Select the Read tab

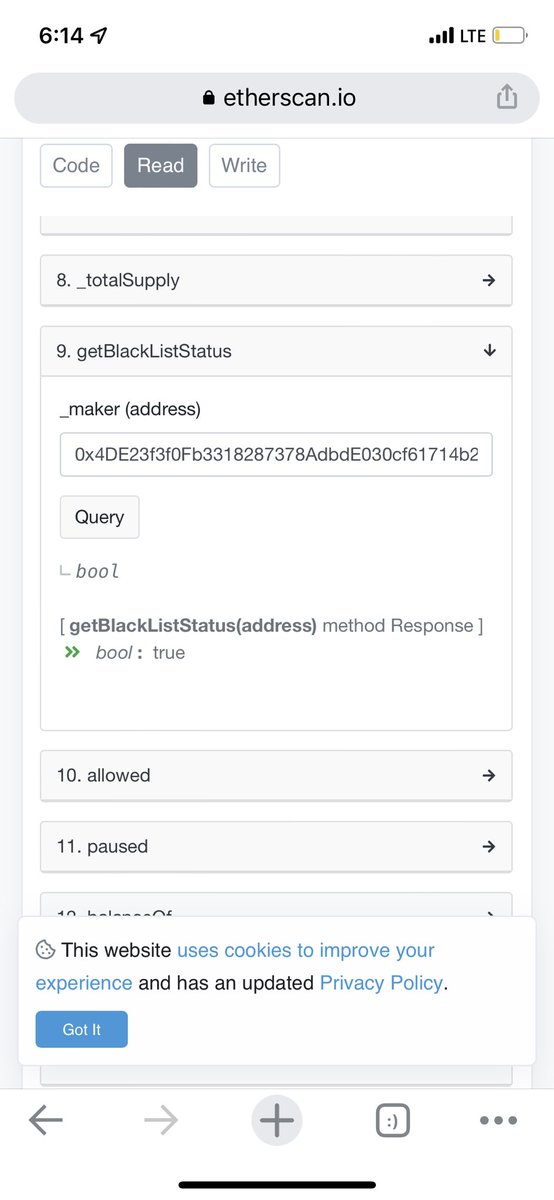[161, 166]
